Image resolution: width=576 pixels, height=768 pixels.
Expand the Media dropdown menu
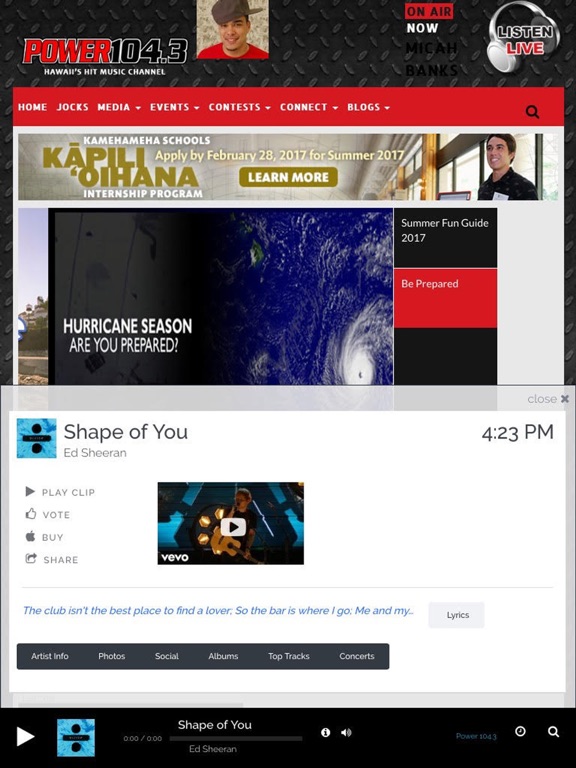[x=119, y=107]
